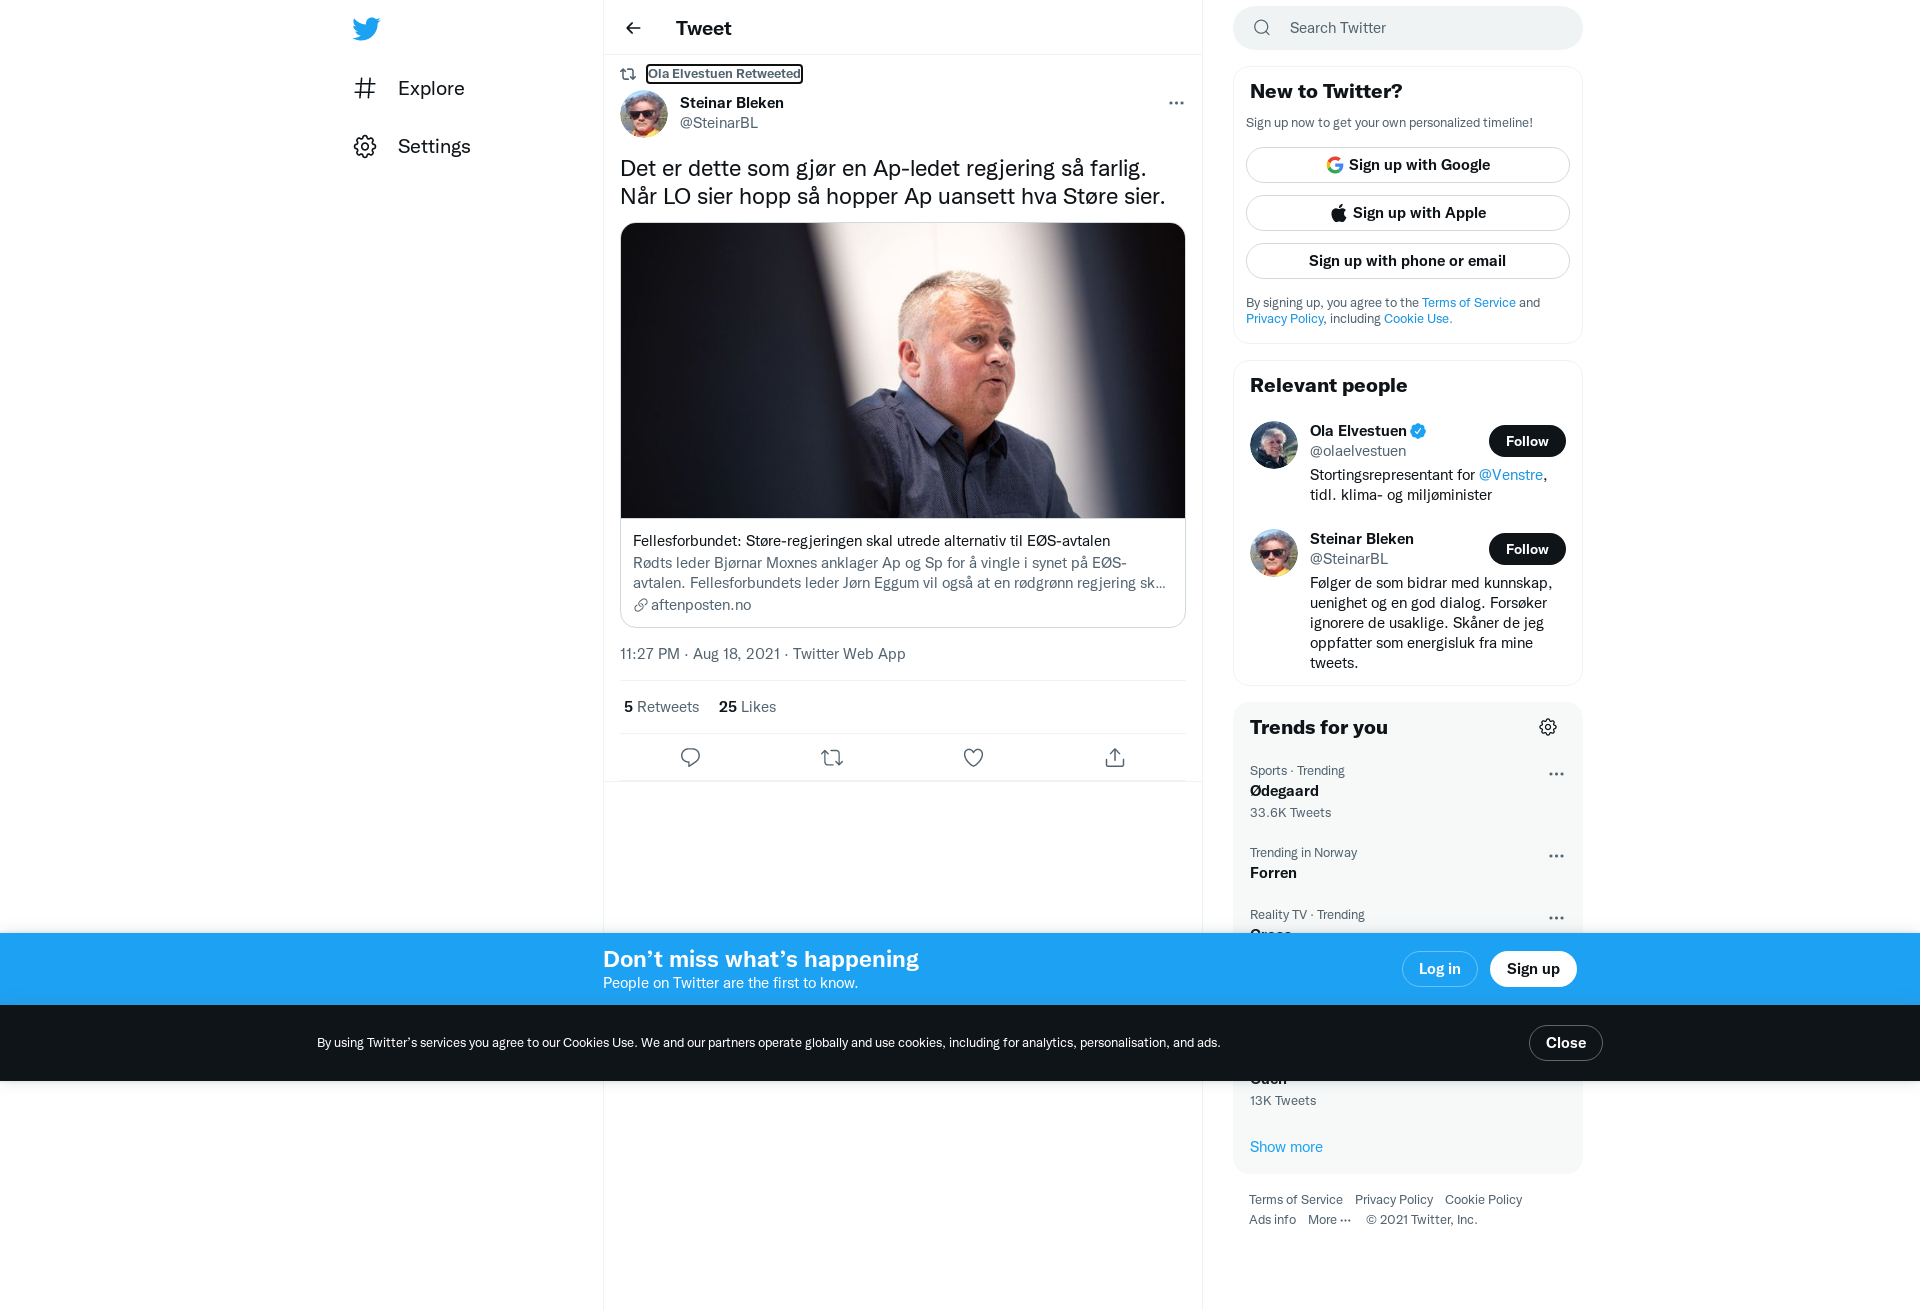Retweet using the arrows icon below tweet
This screenshot has width=1920, height=1310.
(832, 757)
